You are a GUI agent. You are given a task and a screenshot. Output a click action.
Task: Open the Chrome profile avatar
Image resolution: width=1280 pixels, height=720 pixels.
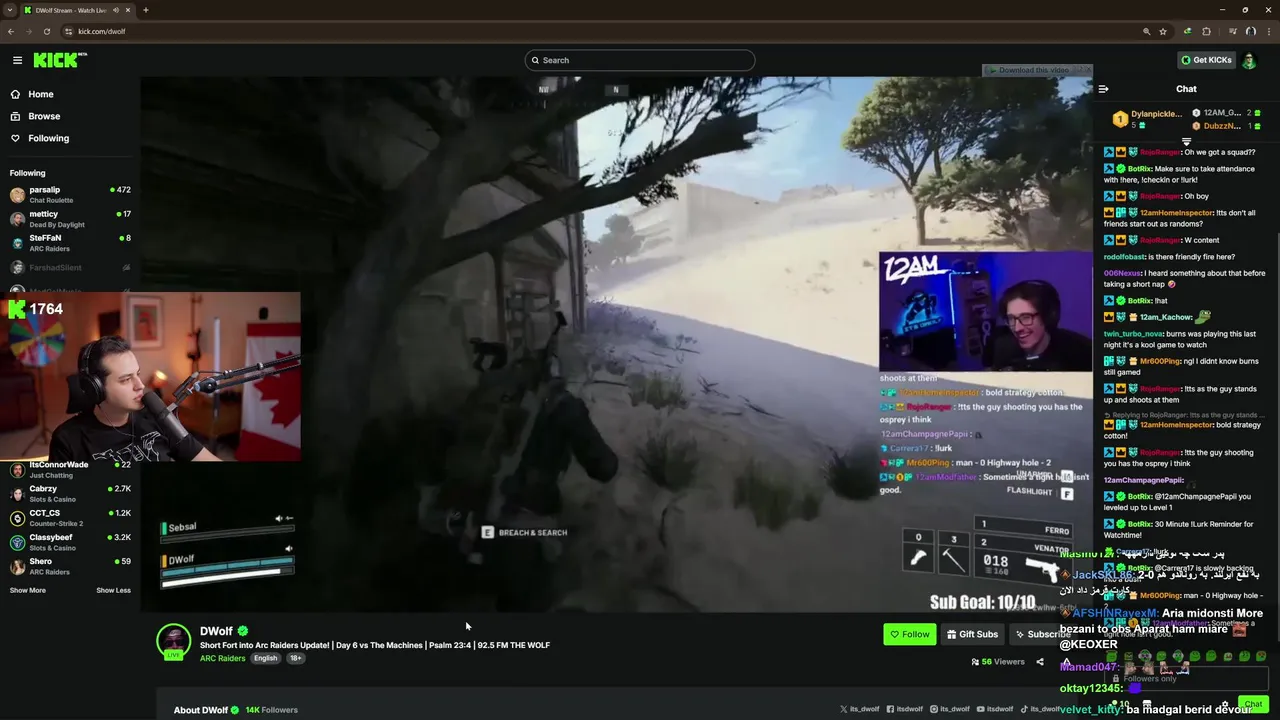(1250, 31)
